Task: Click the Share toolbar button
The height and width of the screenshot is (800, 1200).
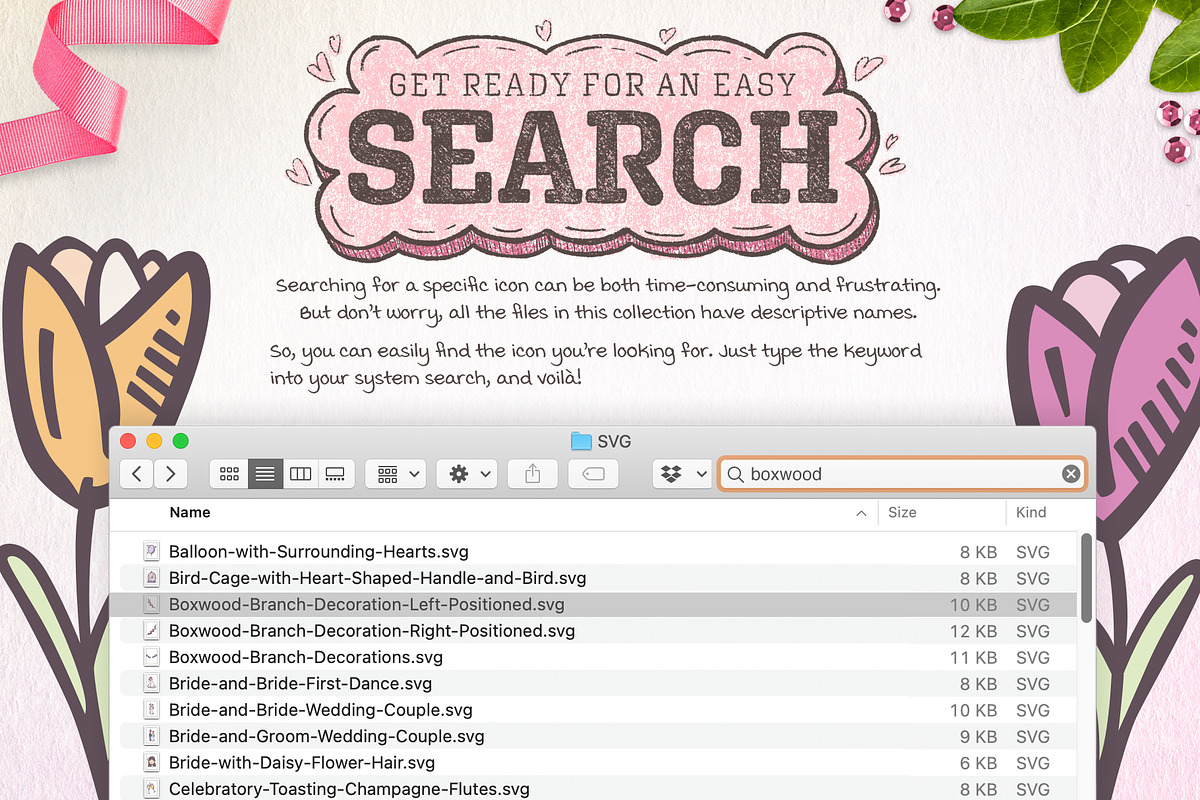Action: point(532,474)
